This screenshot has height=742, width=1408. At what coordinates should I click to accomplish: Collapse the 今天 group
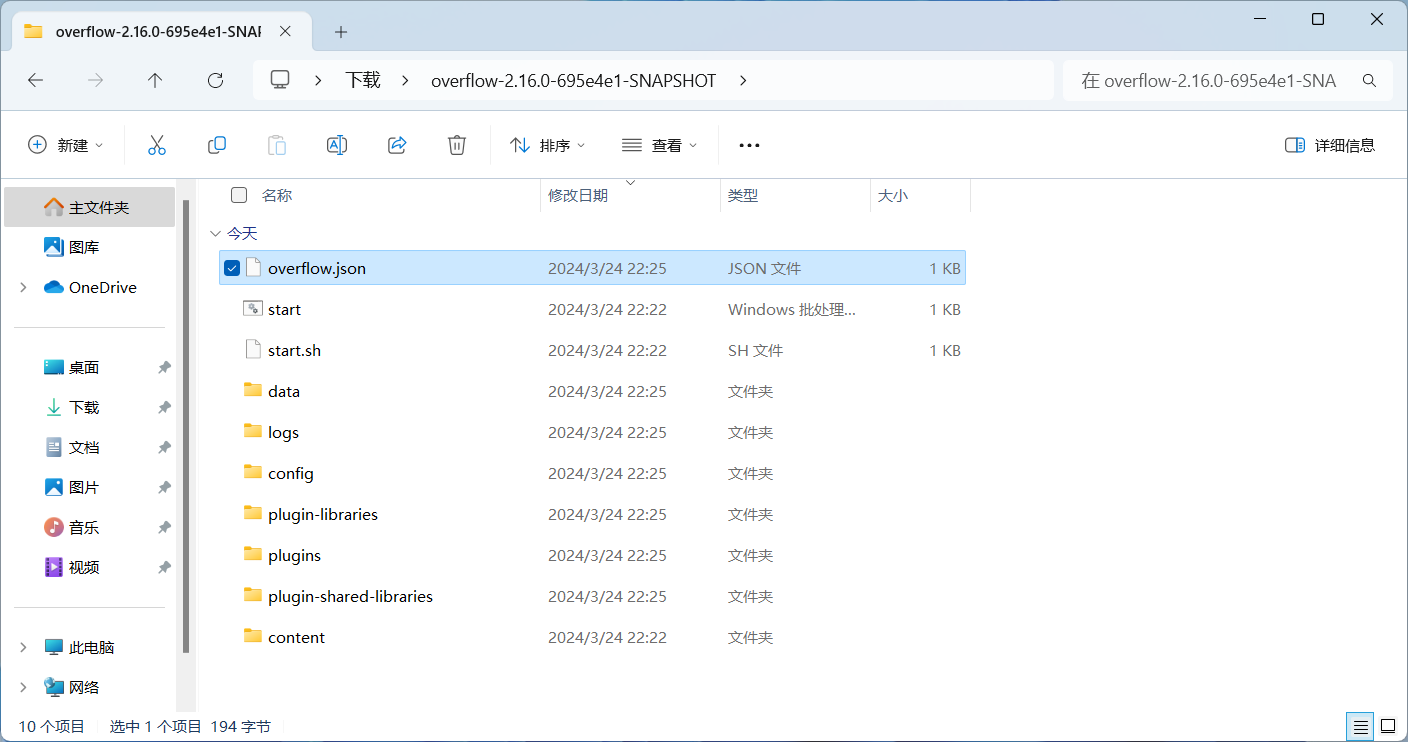click(215, 233)
